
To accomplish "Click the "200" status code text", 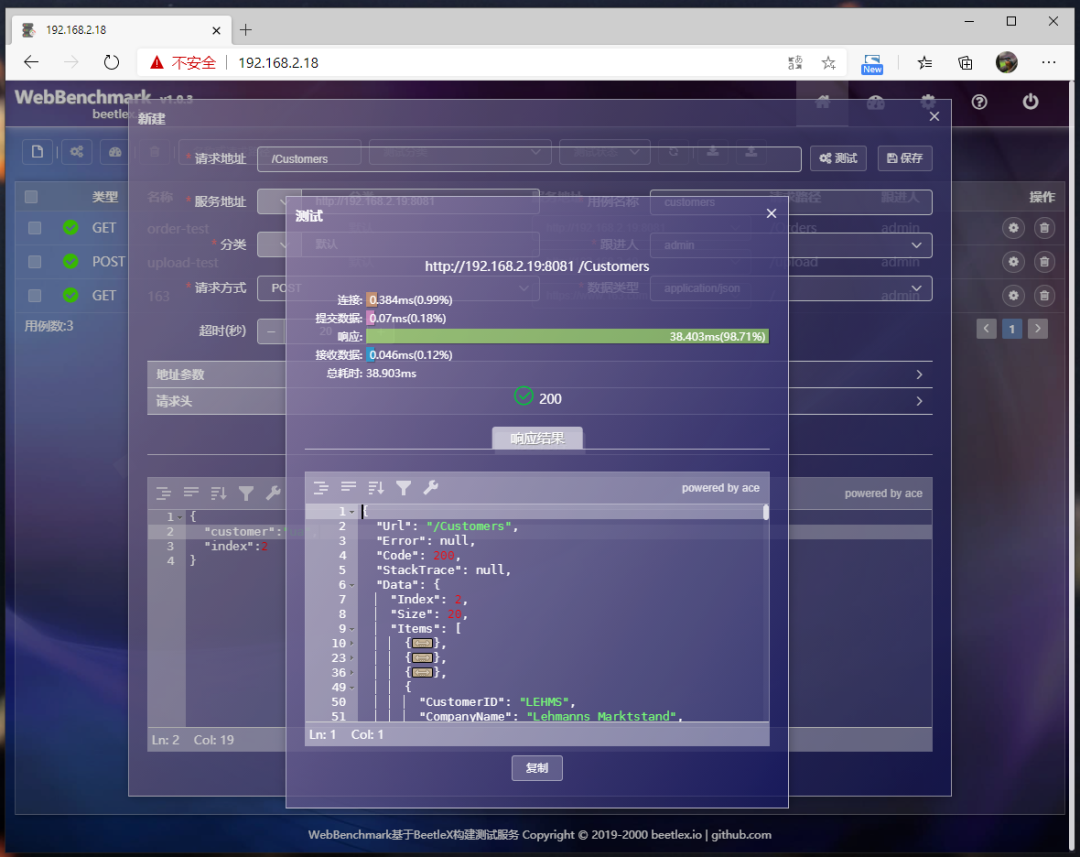I will [x=550, y=399].
